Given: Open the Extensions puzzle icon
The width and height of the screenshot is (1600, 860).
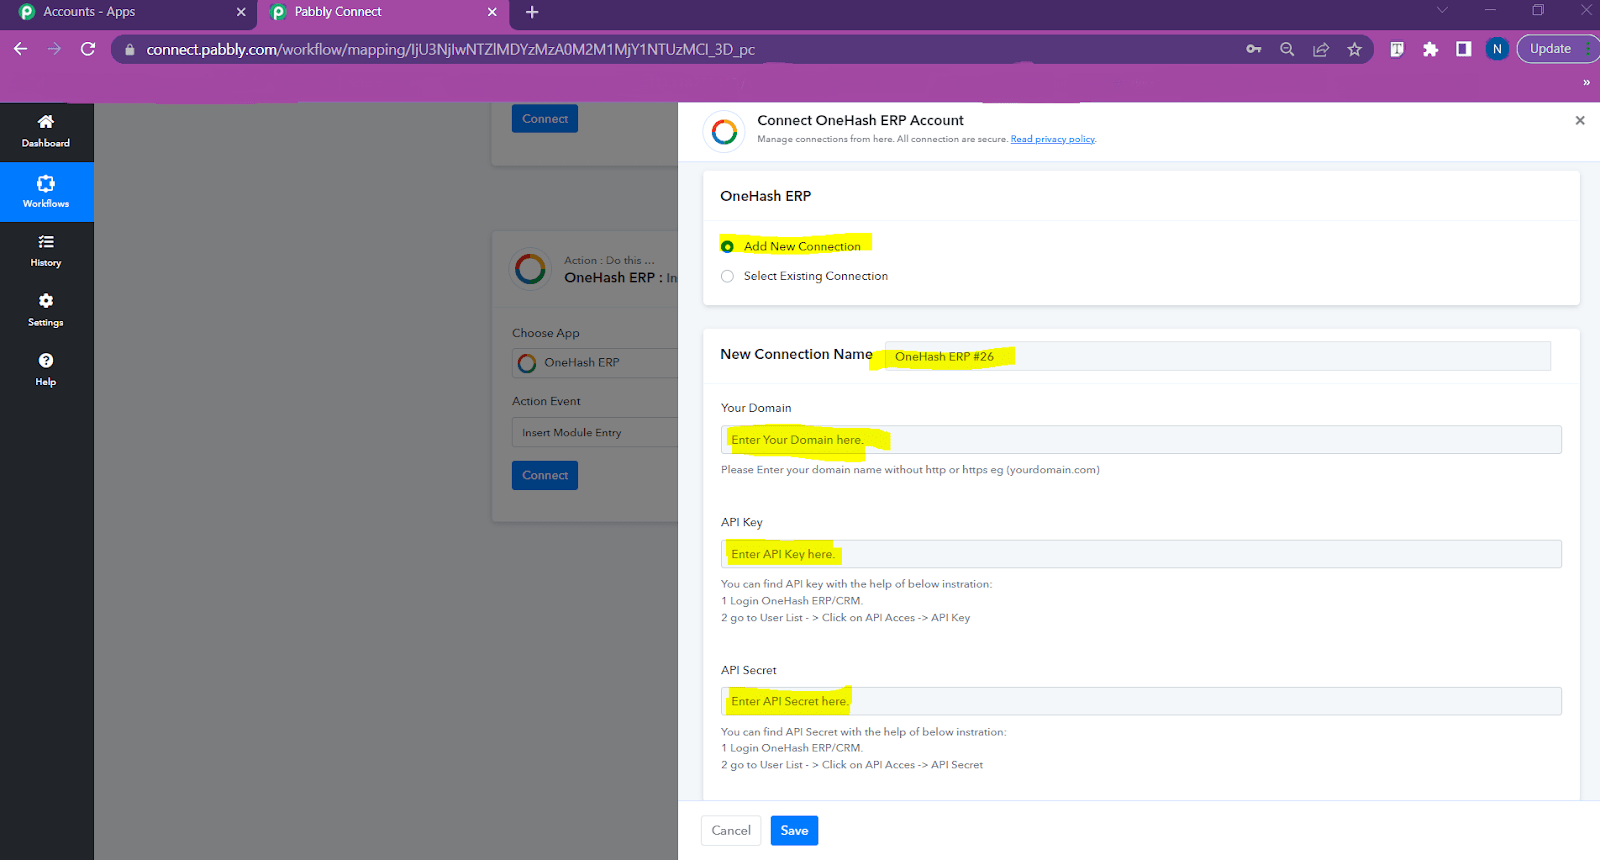Looking at the screenshot, I should [x=1431, y=49].
